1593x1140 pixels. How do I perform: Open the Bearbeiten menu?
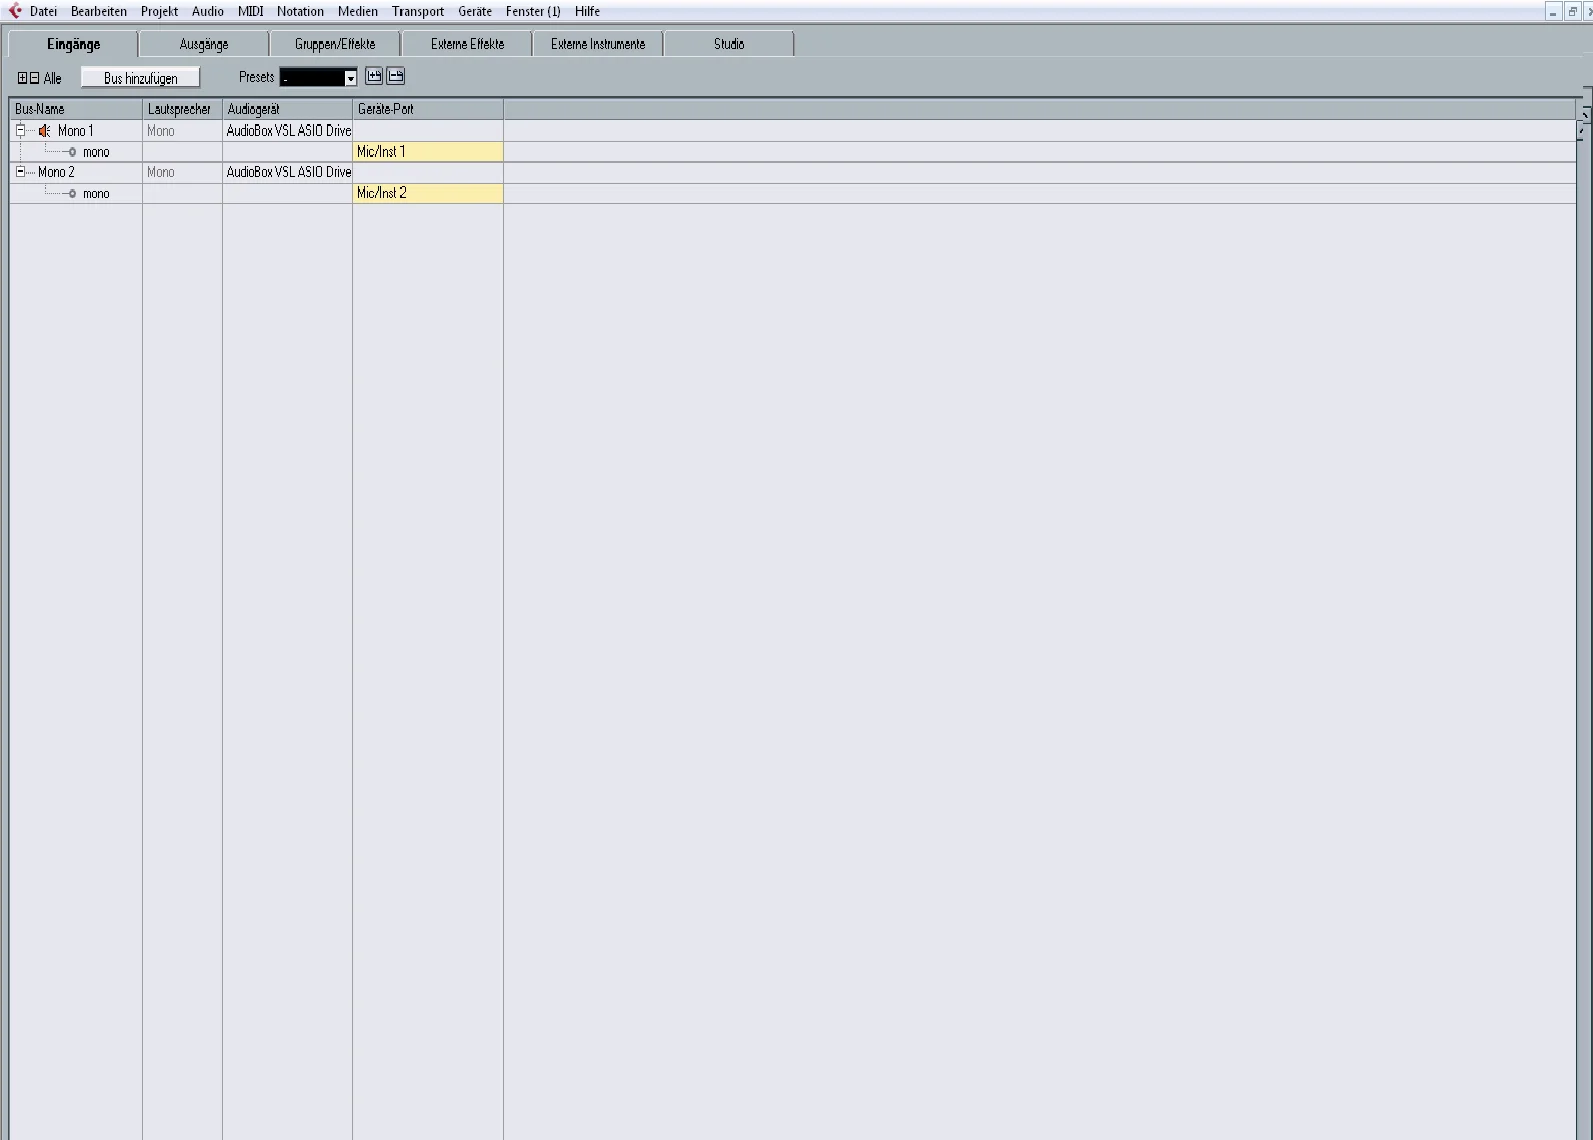click(x=99, y=11)
